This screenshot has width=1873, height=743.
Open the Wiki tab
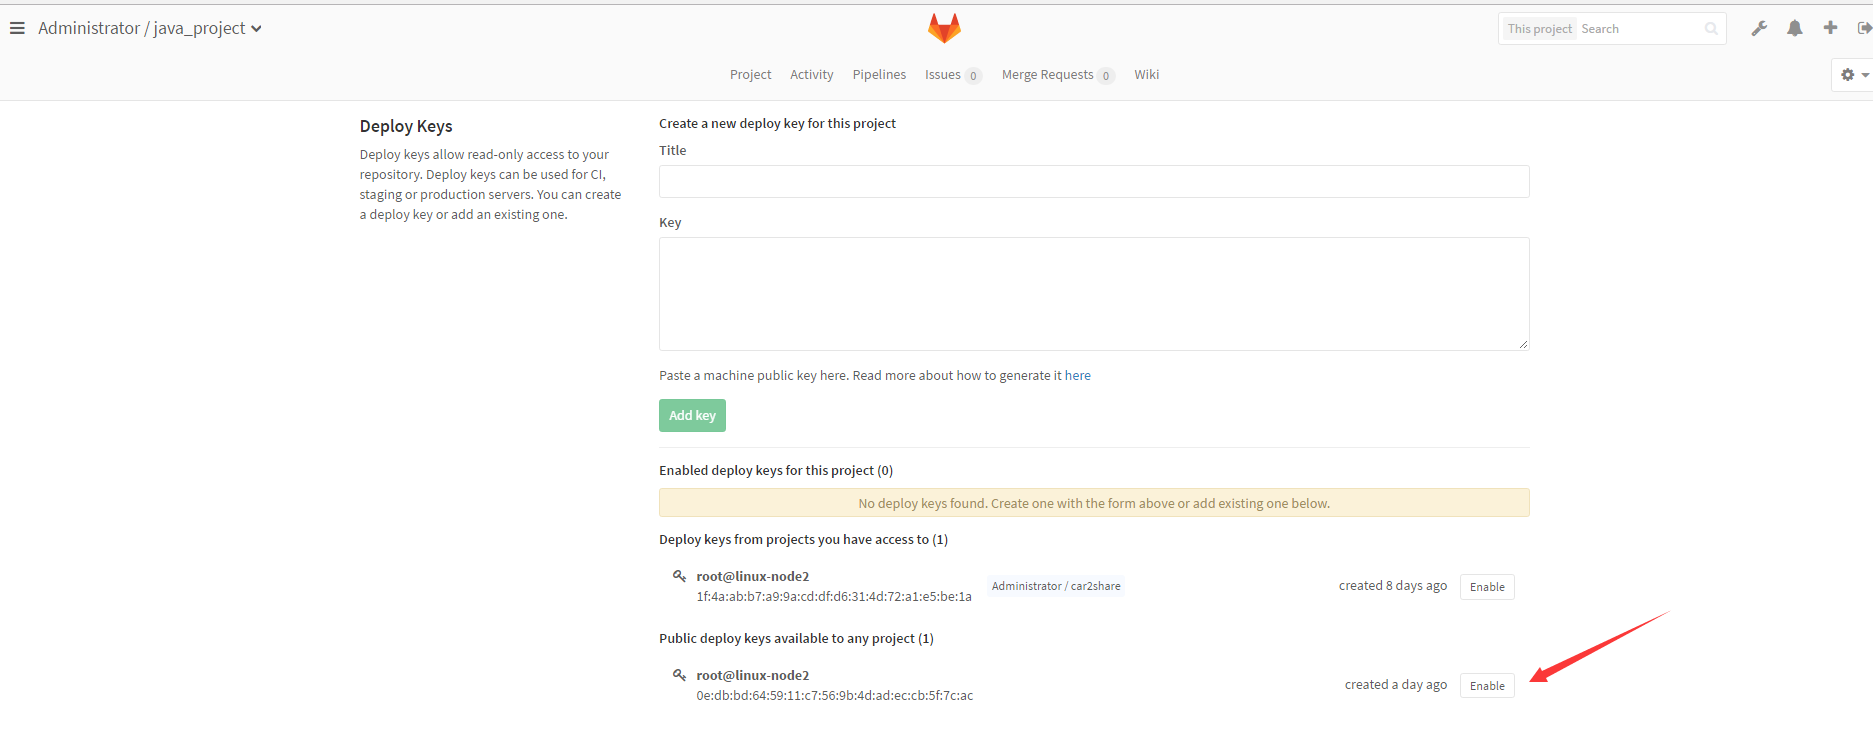1146,75
